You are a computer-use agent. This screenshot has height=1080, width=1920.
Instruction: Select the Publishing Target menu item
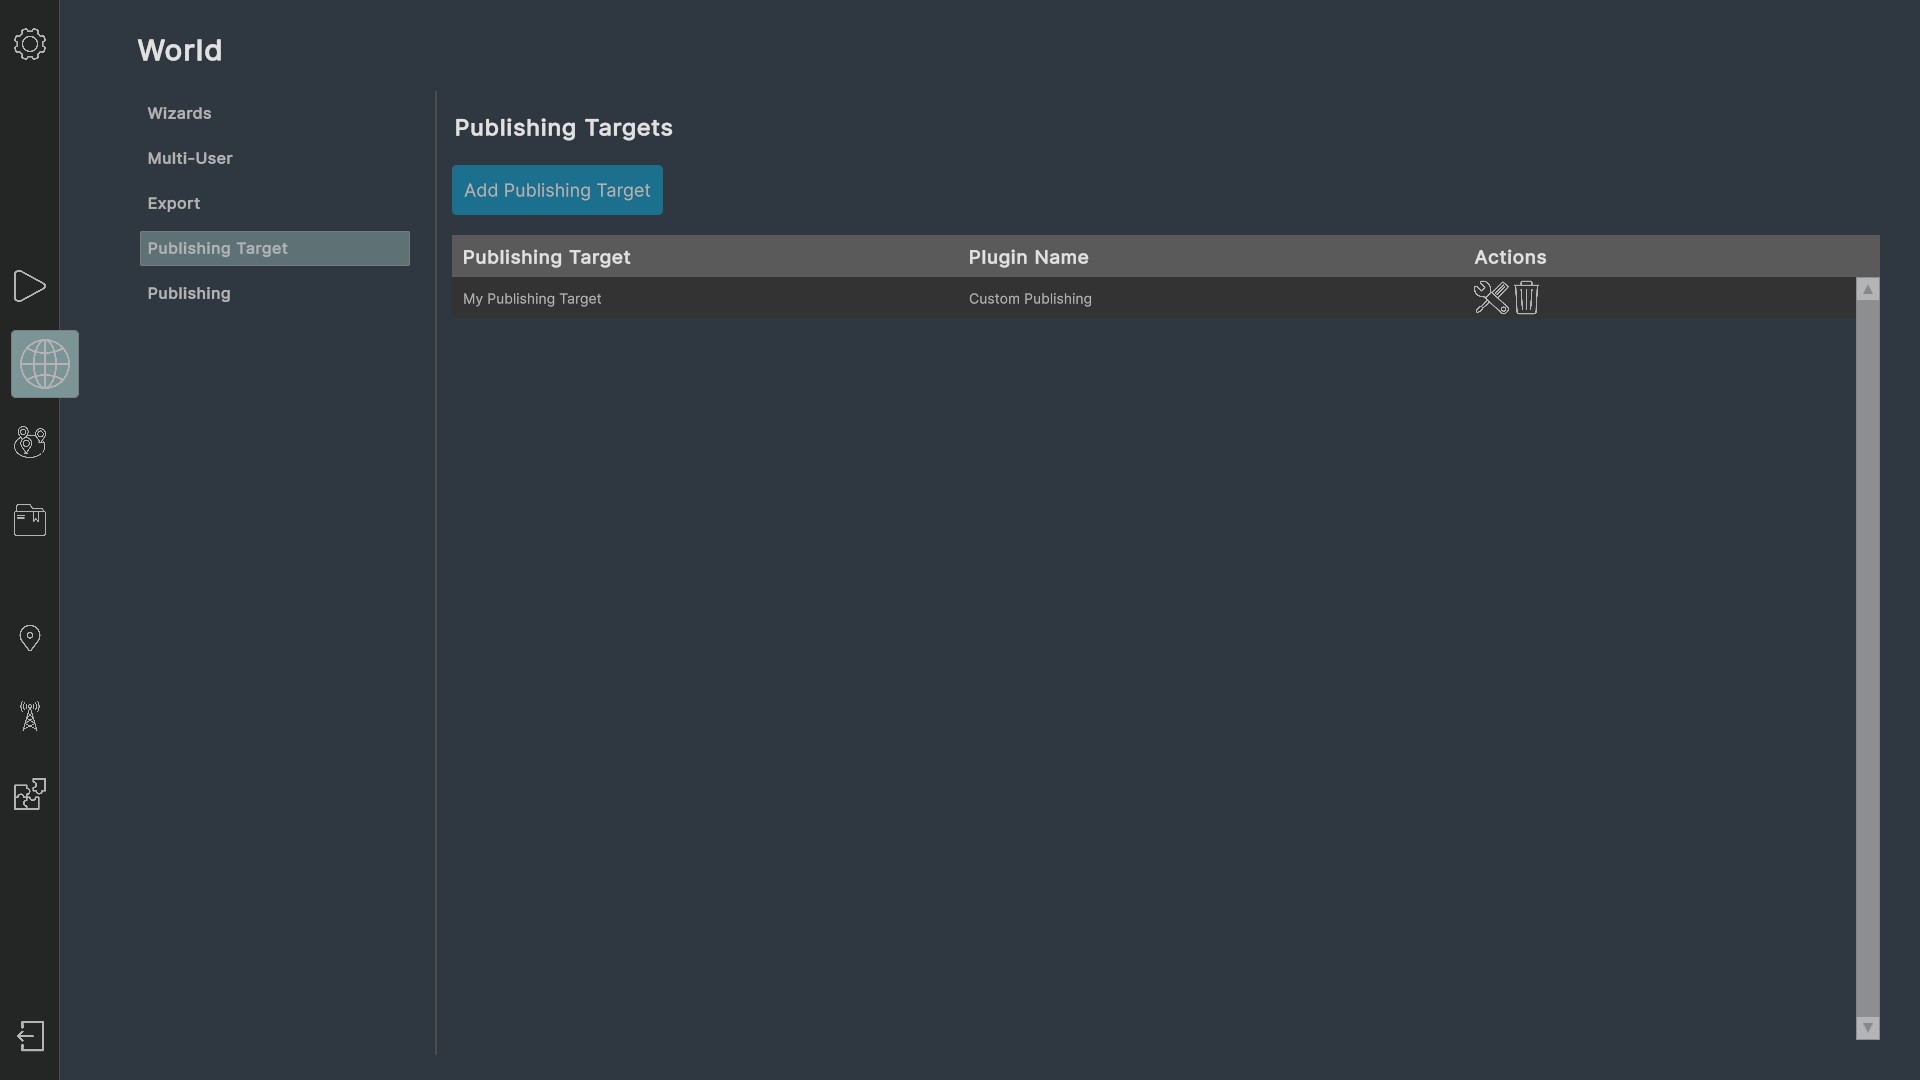[x=275, y=248]
